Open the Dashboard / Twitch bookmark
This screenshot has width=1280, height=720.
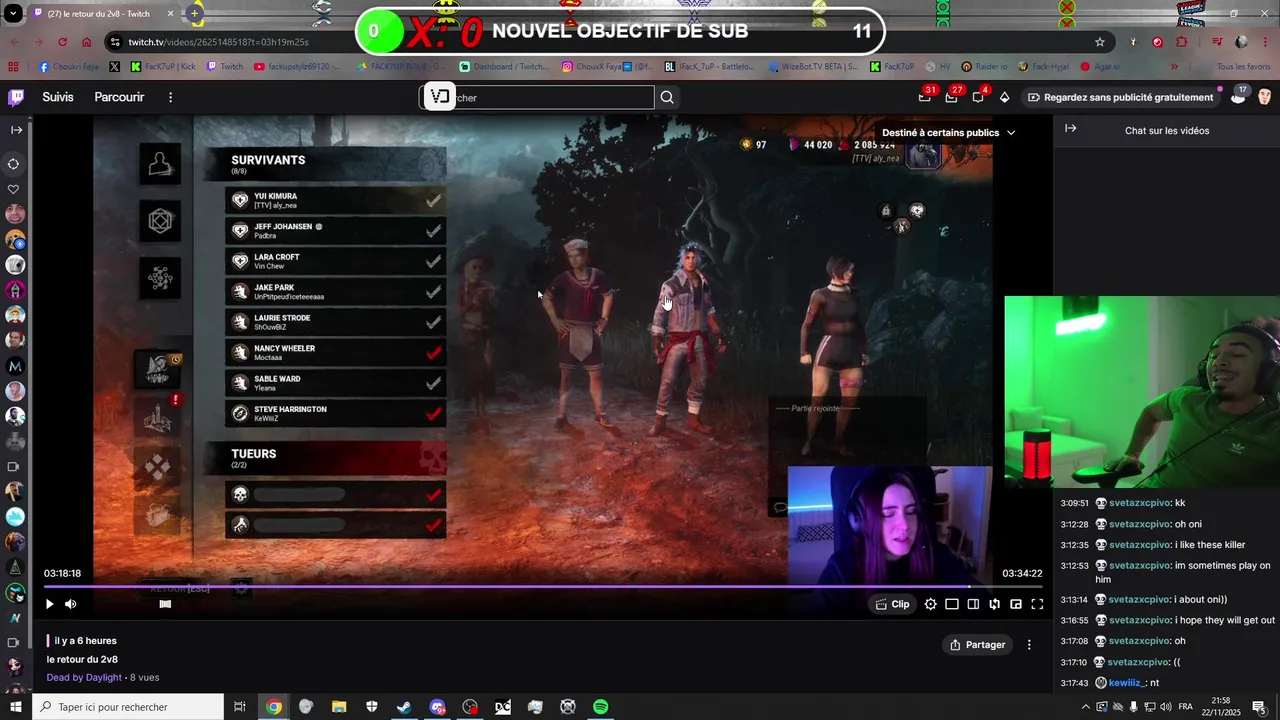[504, 67]
